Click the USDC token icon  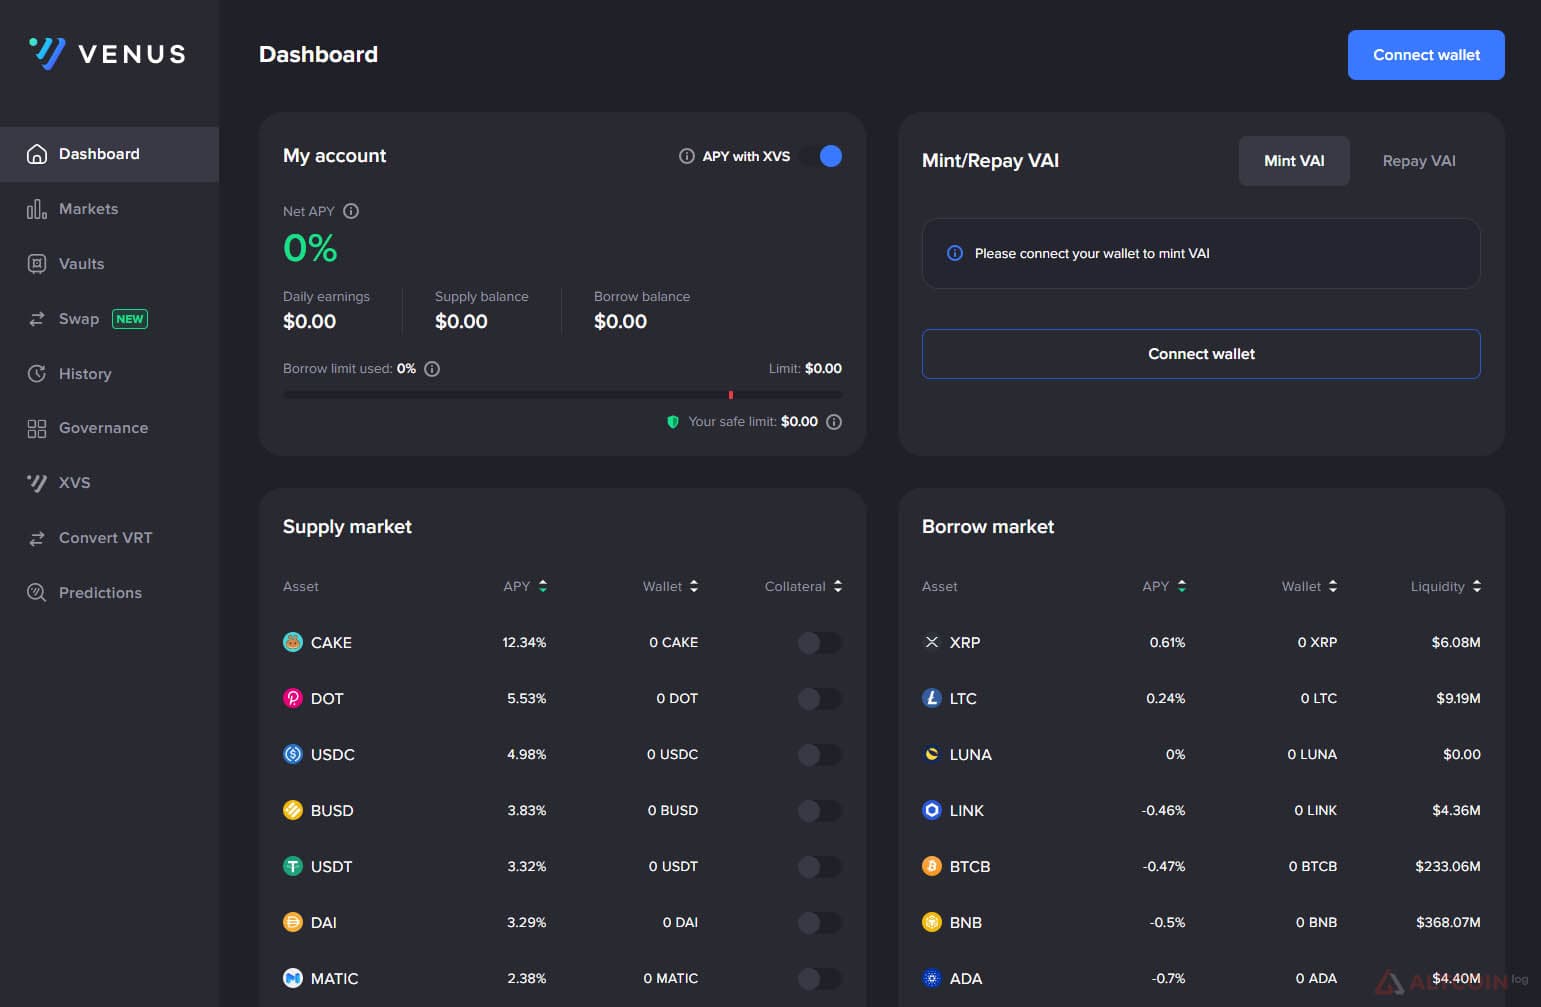coord(293,754)
